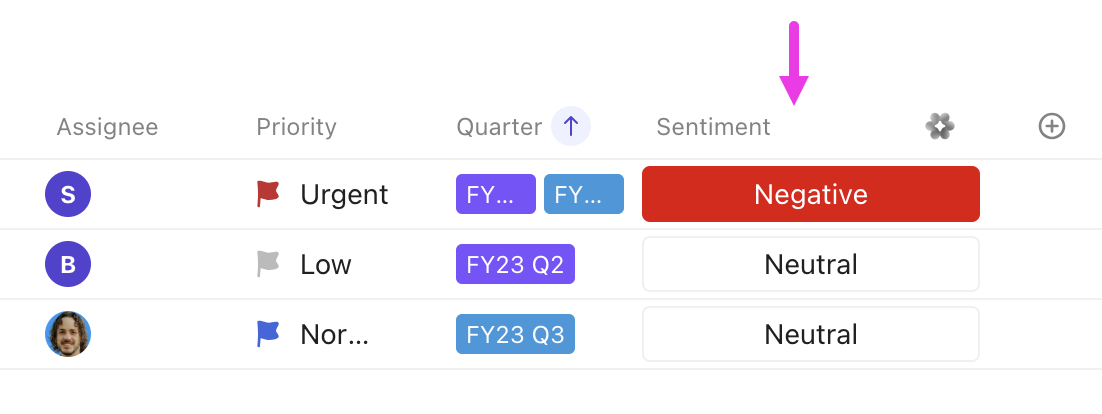Add a new column with plus icon
Screen dimensions: 1102x414
1051,126
